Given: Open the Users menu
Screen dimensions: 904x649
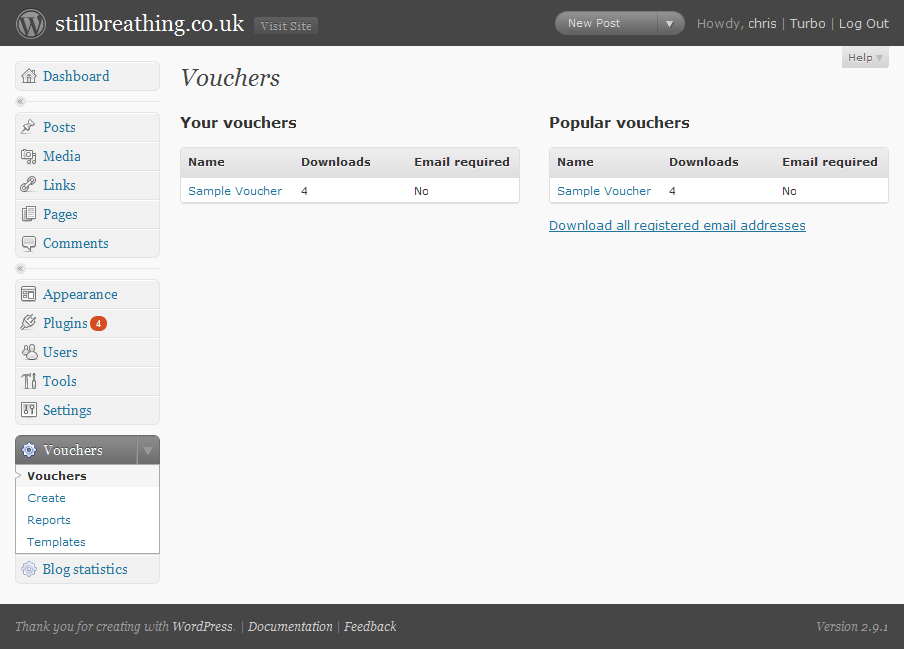Looking at the screenshot, I should (60, 352).
